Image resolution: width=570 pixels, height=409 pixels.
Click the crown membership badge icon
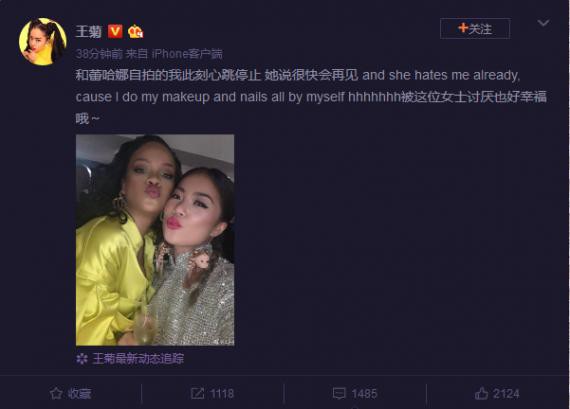(136, 32)
